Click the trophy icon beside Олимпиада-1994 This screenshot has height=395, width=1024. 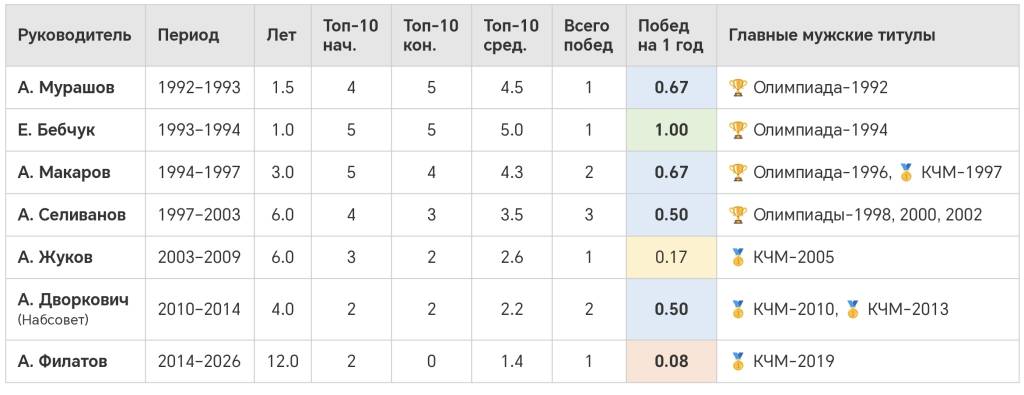(738, 130)
